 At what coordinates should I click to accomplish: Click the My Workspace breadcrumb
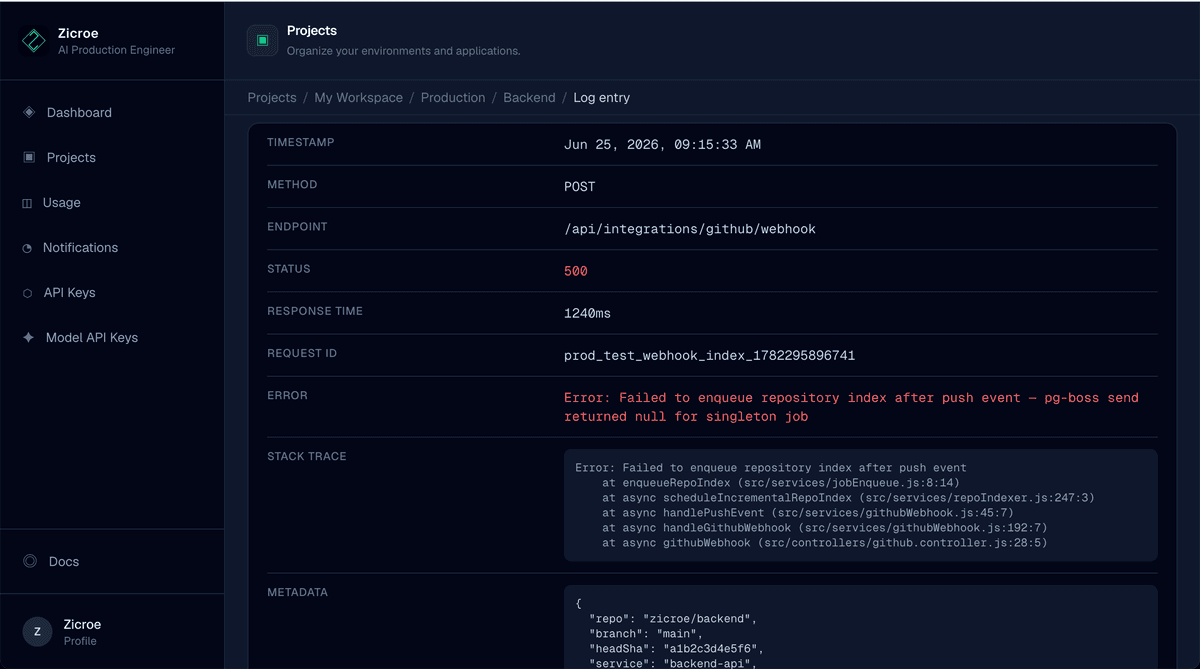[x=358, y=97]
